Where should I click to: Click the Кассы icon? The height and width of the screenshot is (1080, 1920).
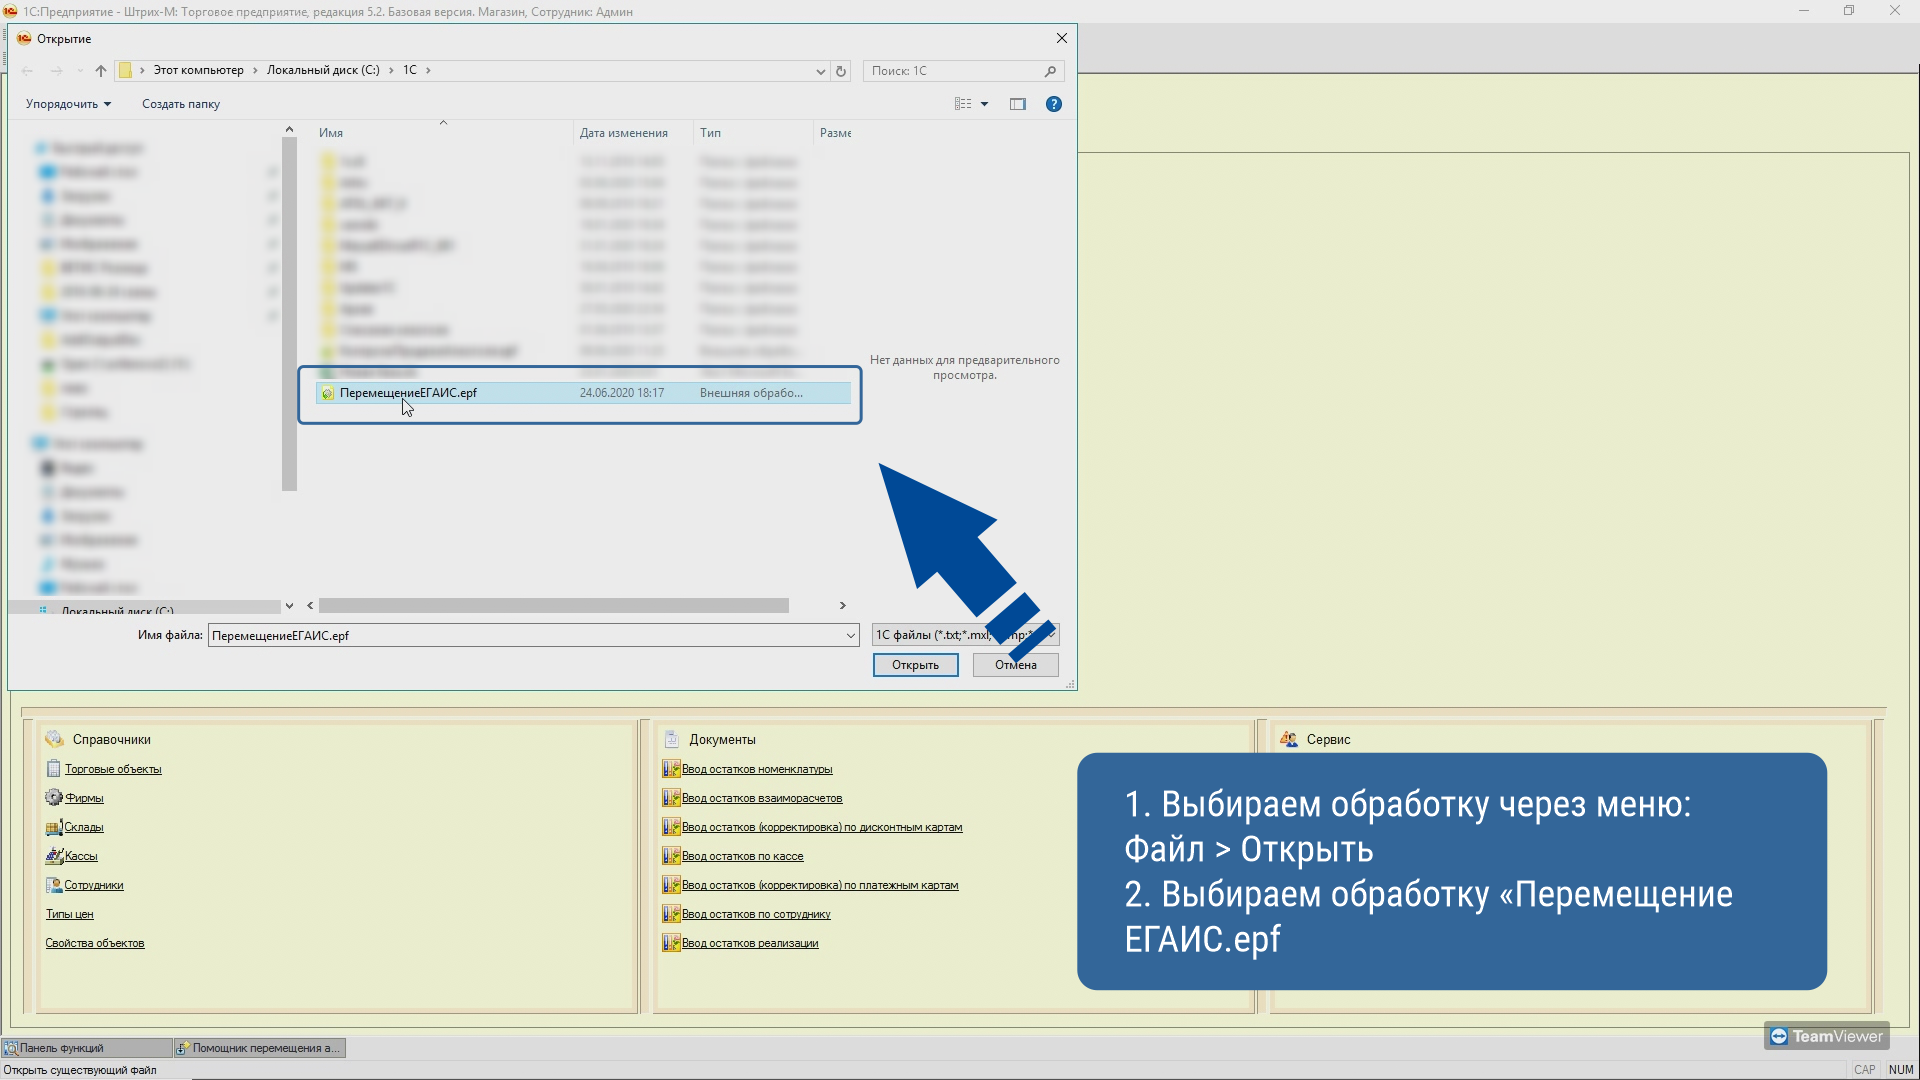tap(54, 856)
